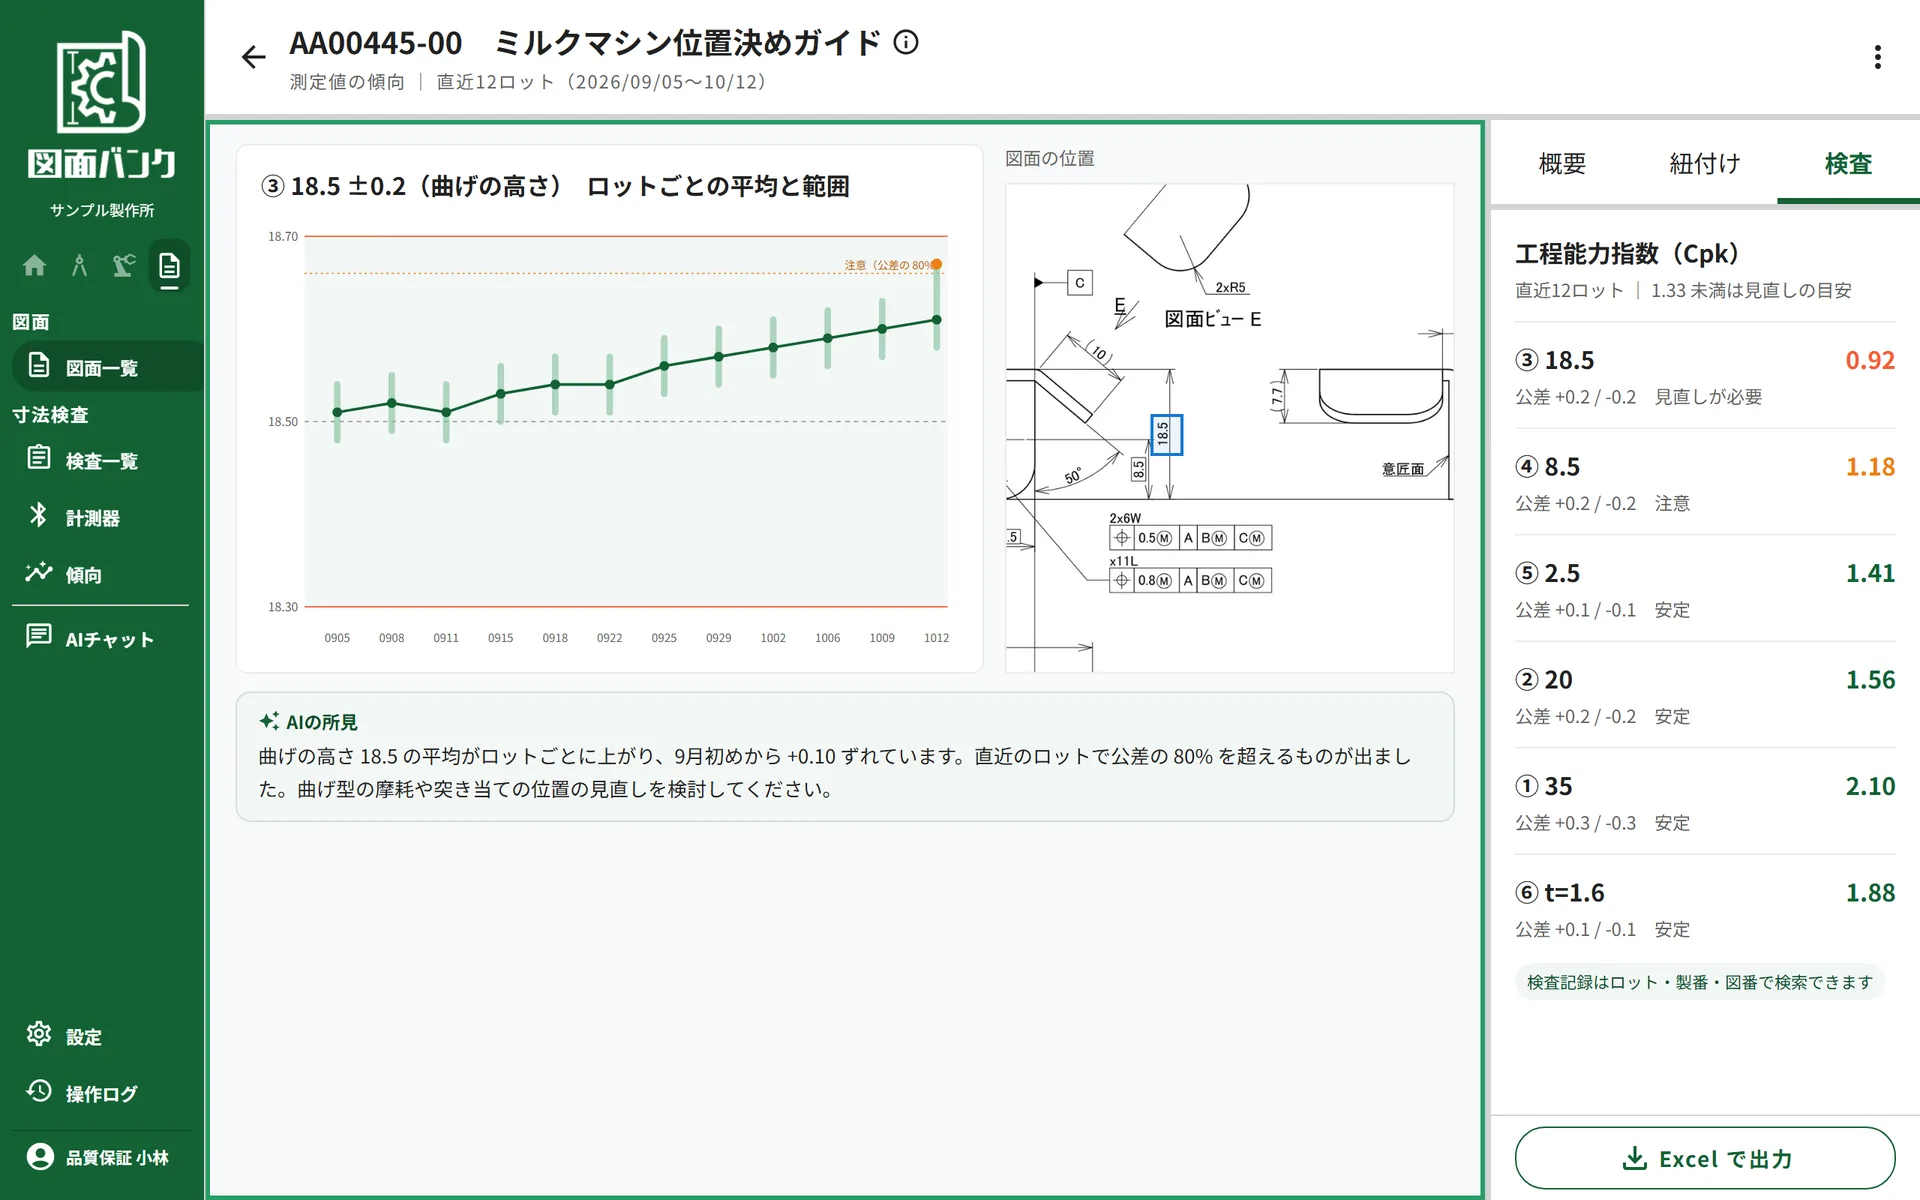Select the compass icon in the sidebar

coord(79,265)
